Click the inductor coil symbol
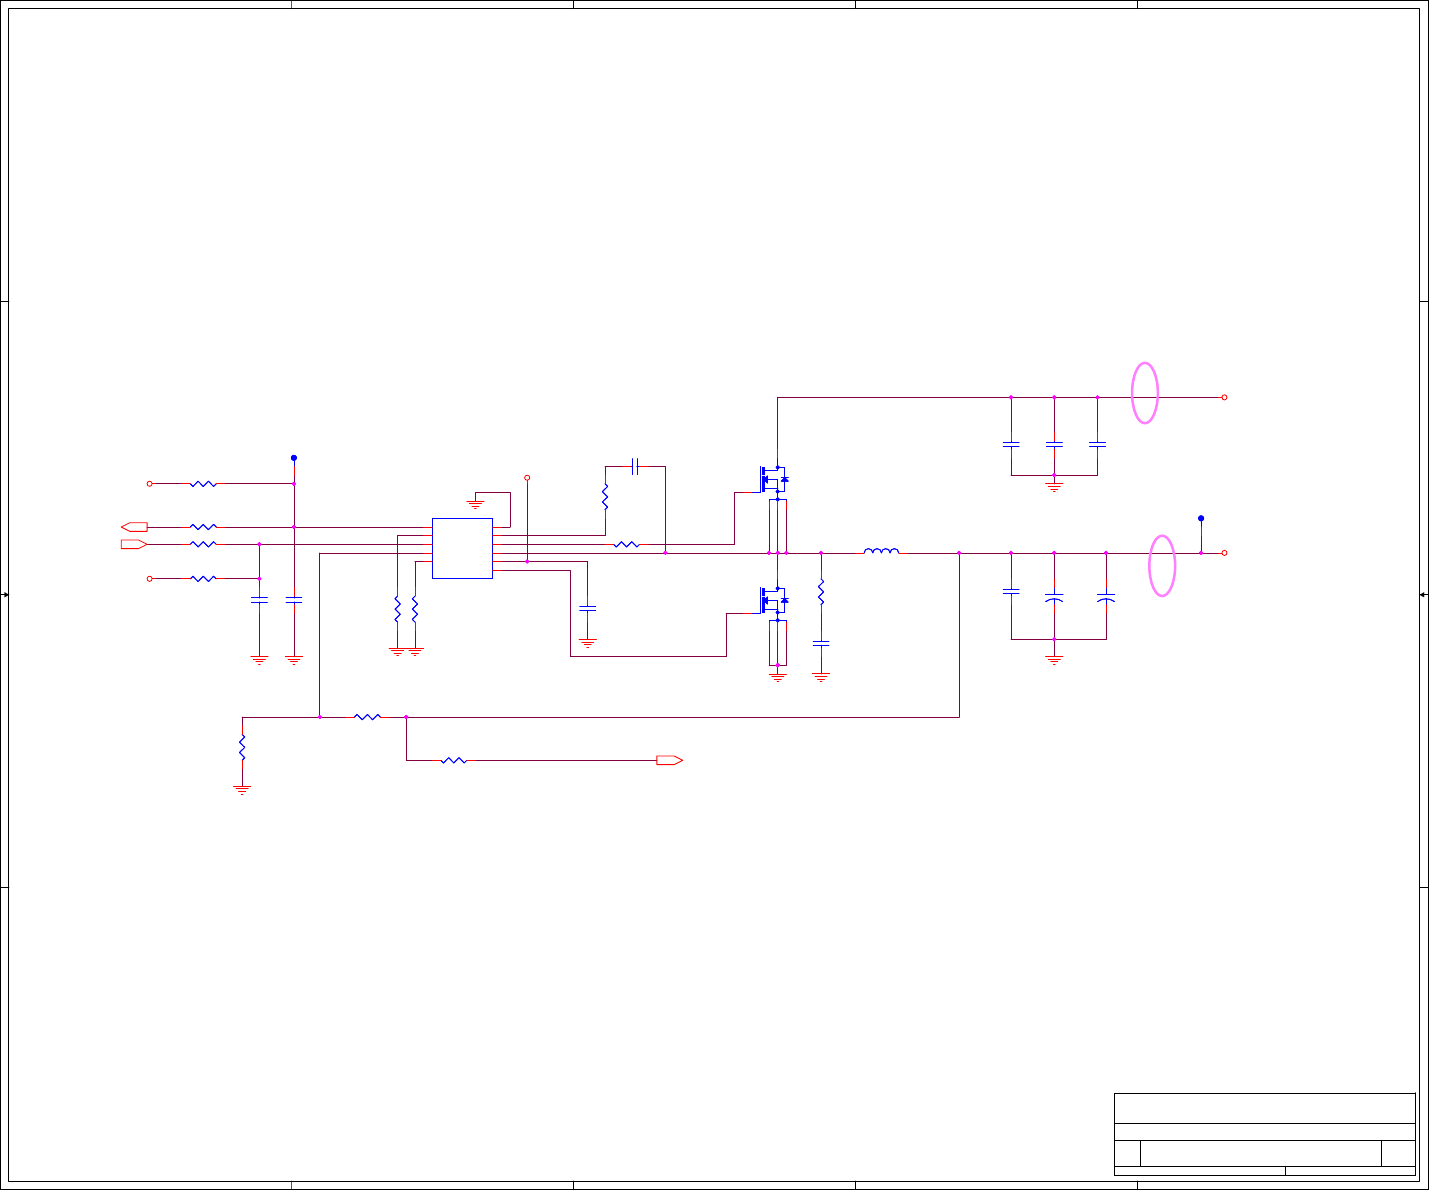This screenshot has width=1429, height=1190. (x=881, y=550)
